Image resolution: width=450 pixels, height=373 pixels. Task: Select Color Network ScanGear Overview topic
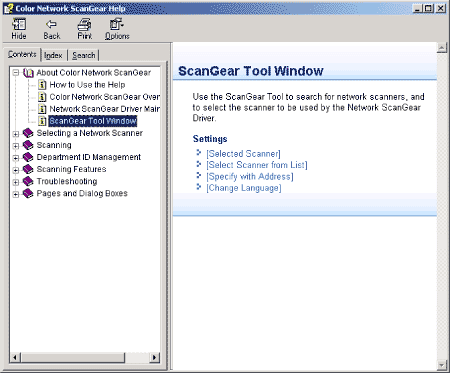(x=104, y=97)
